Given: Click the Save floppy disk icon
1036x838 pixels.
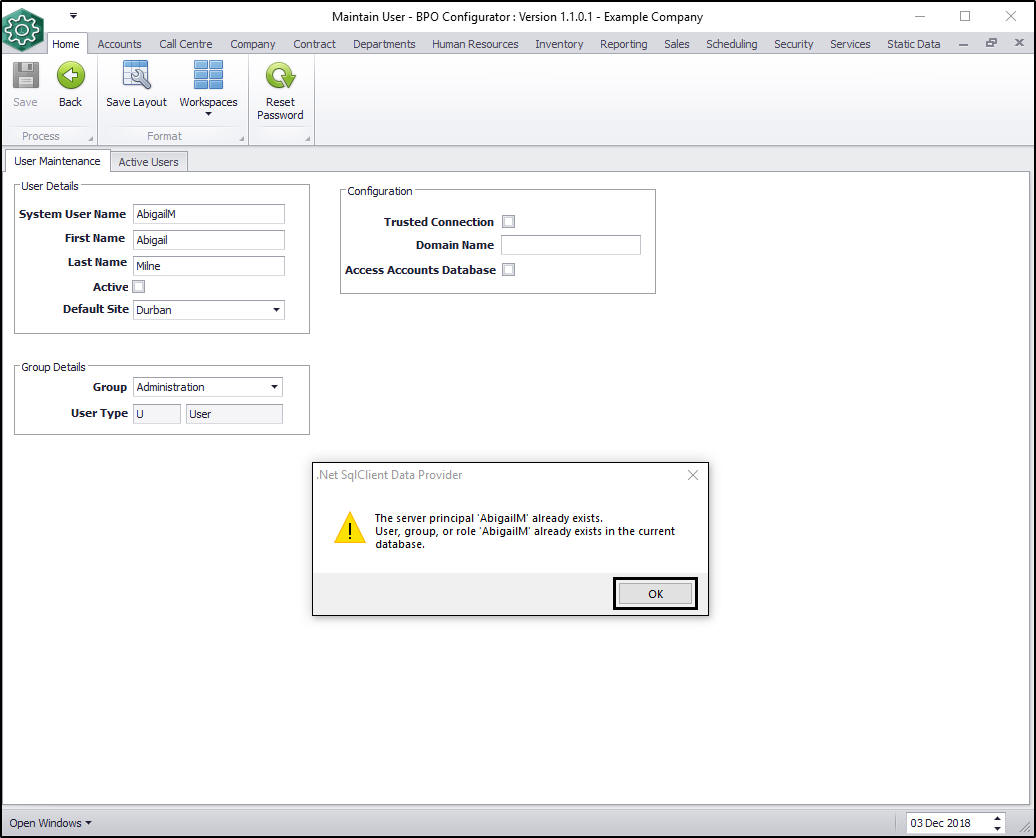Looking at the screenshot, I should pyautogui.click(x=26, y=75).
